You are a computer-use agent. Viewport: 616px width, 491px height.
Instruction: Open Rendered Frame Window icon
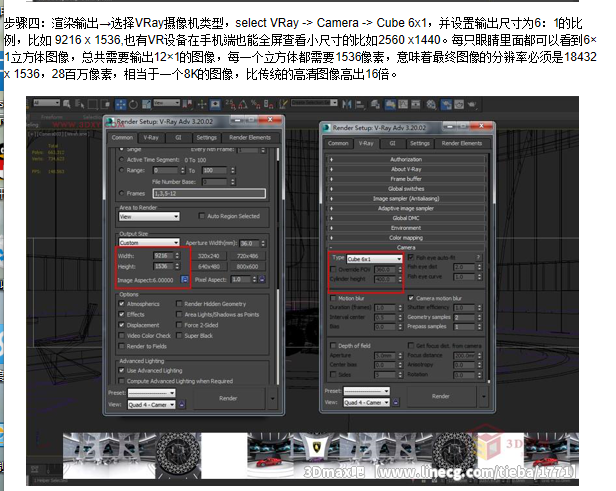[459, 104]
